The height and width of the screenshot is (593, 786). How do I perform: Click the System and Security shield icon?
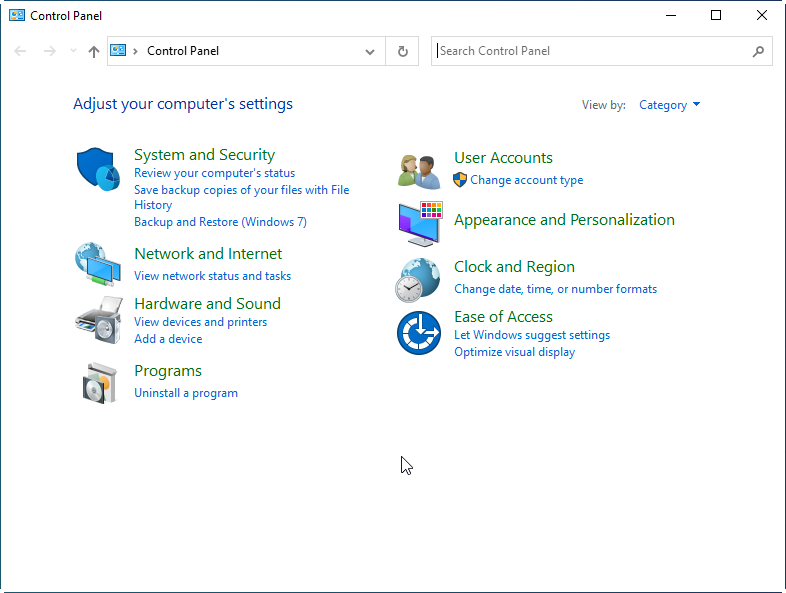coord(98,168)
